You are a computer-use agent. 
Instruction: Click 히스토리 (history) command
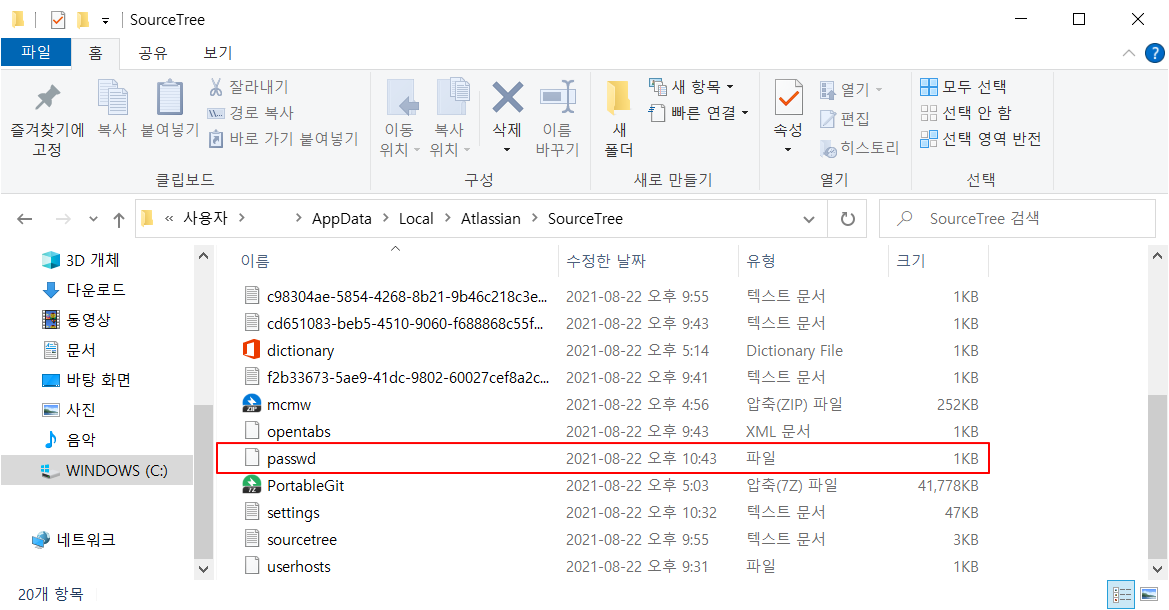point(860,148)
